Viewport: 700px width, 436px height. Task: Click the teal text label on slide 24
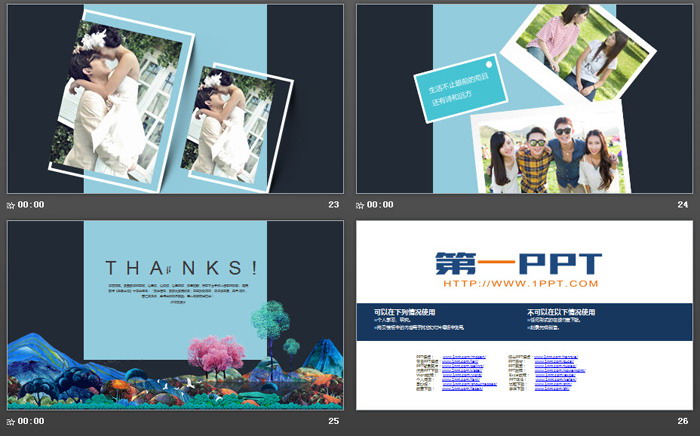click(x=456, y=92)
